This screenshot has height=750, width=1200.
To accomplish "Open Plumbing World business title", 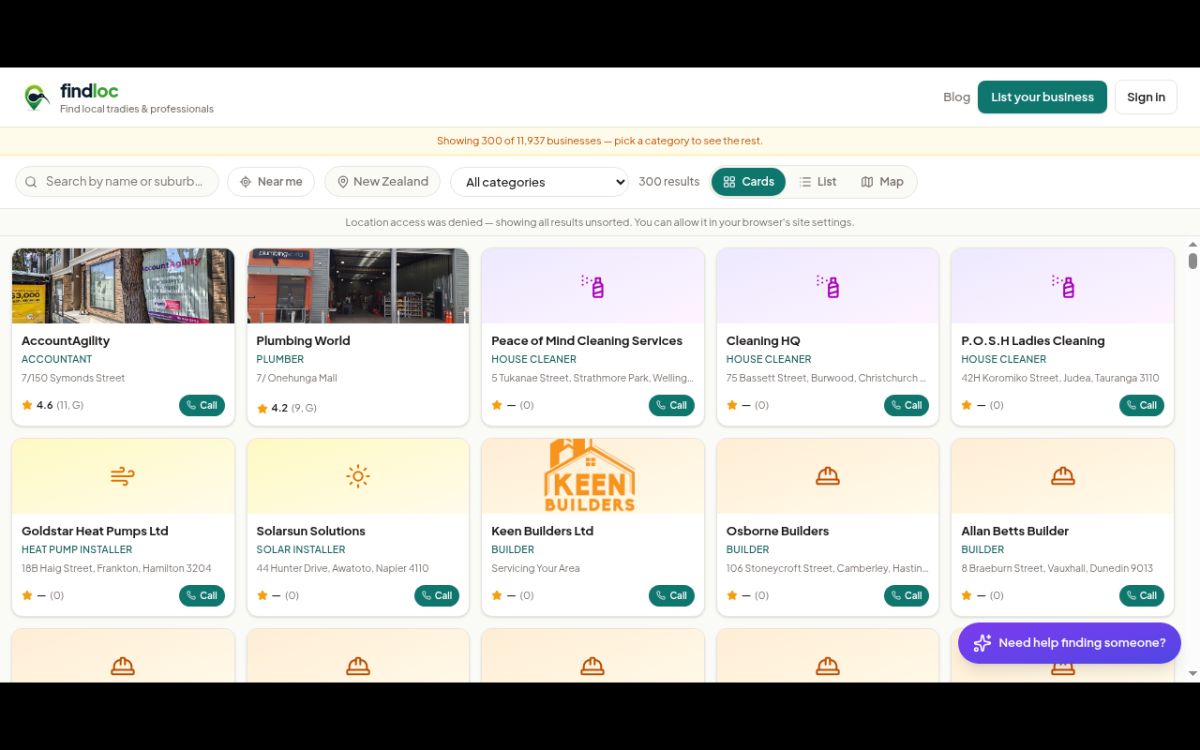I will [x=303, y=341].
